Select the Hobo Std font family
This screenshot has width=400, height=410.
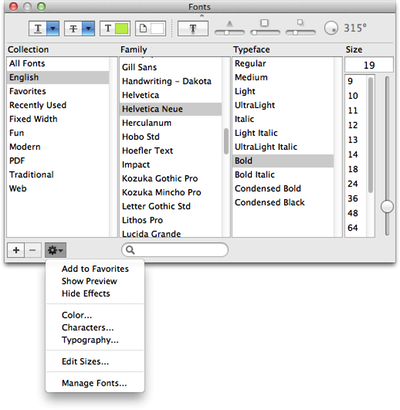point(171,137)
